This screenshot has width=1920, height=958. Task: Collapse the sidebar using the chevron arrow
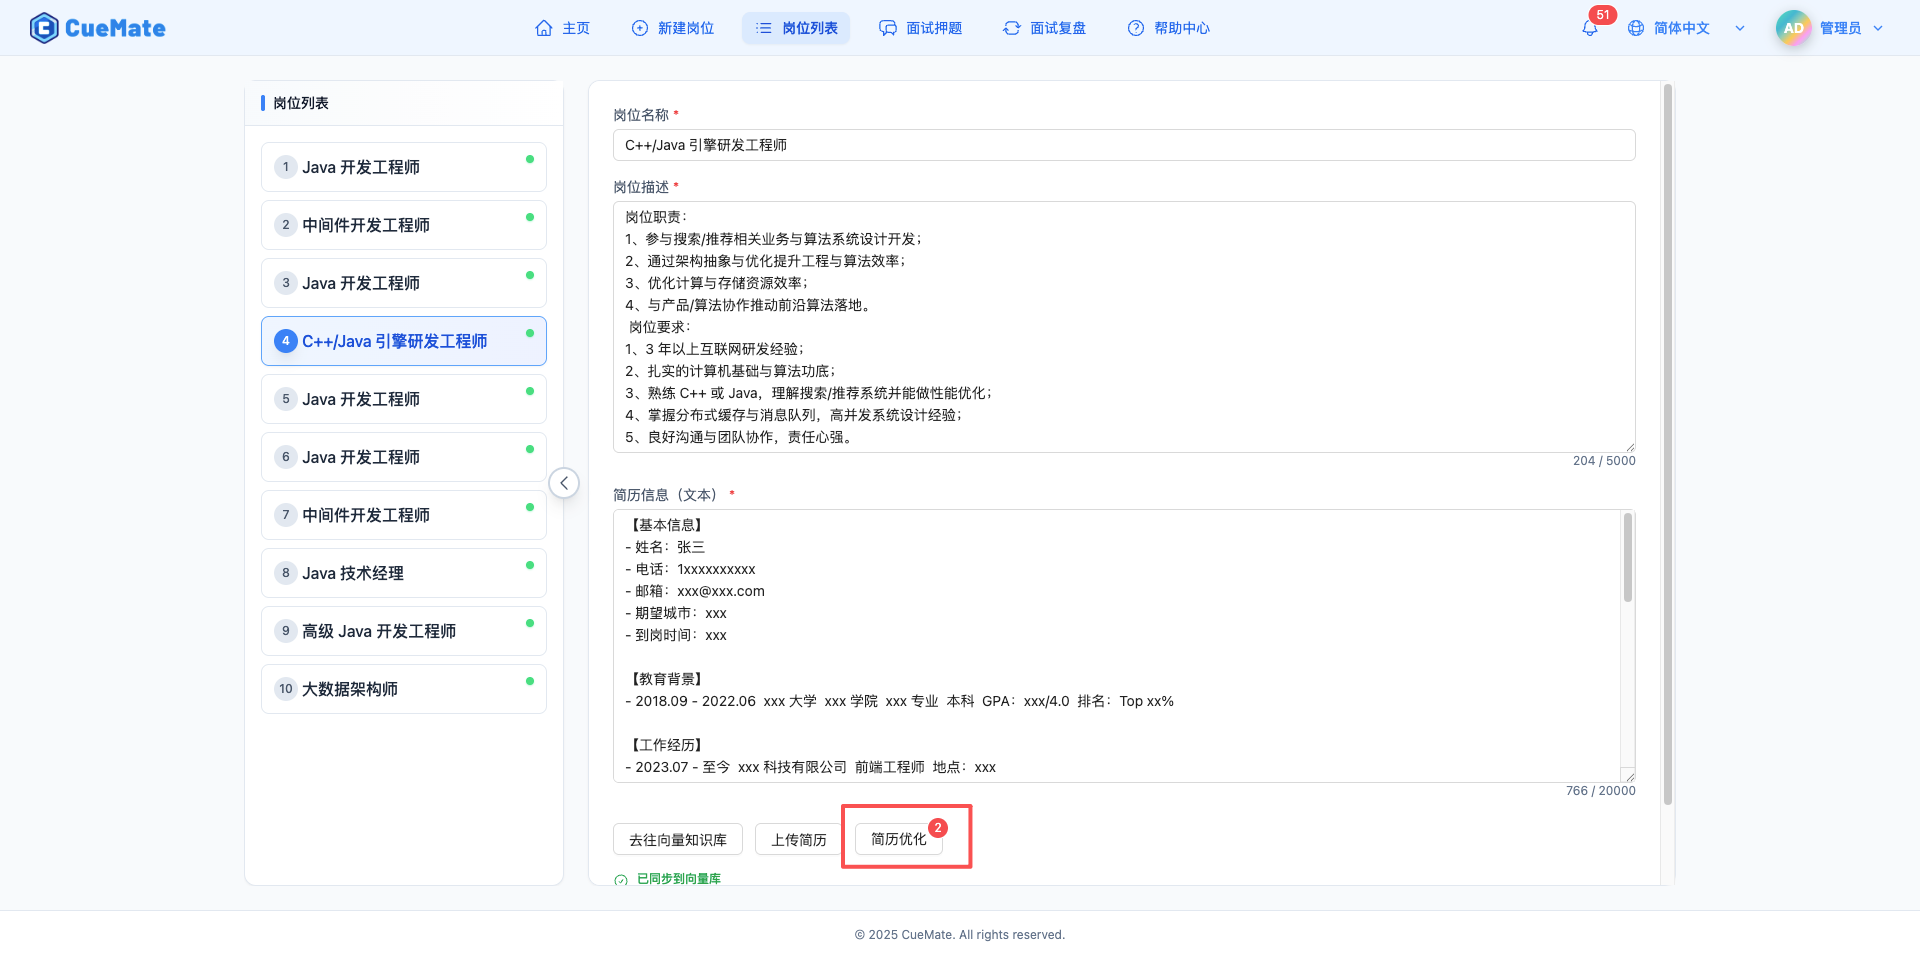coord(564,482)
